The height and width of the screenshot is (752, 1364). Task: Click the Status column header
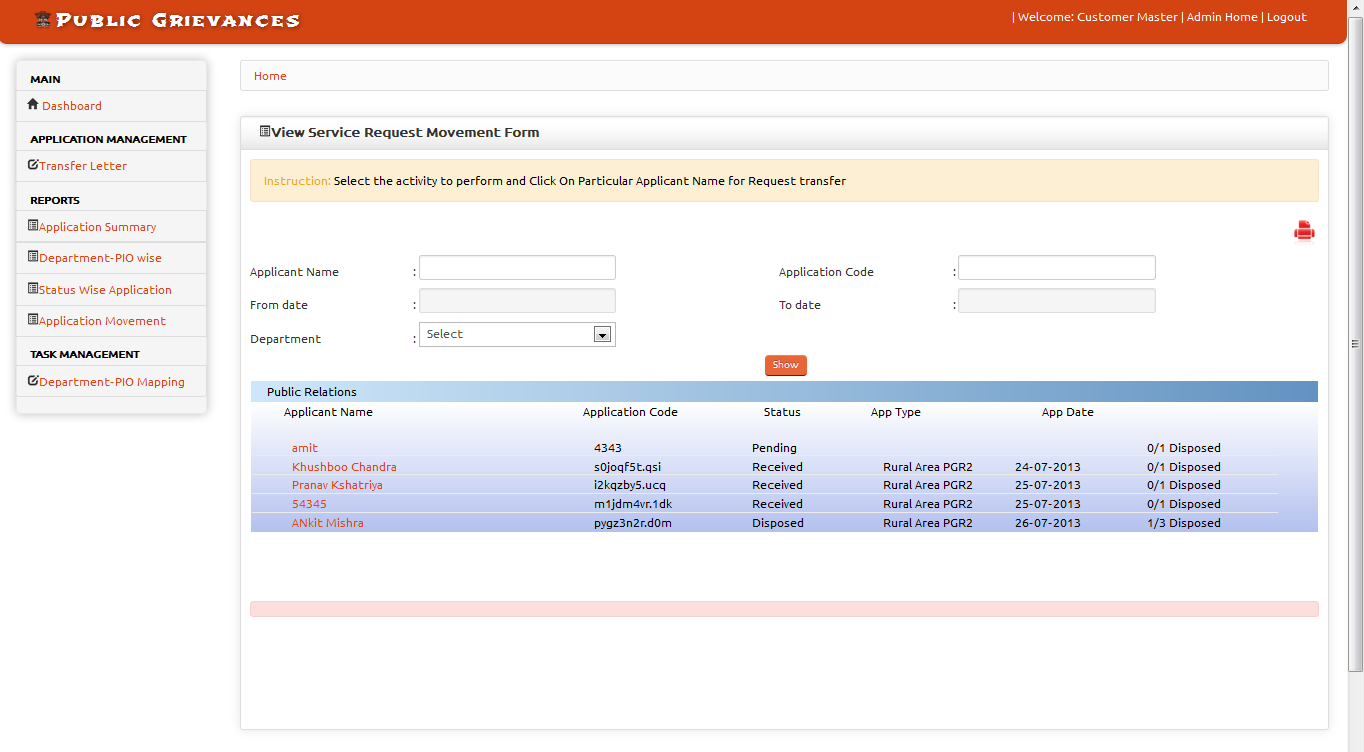coord(782,412)
